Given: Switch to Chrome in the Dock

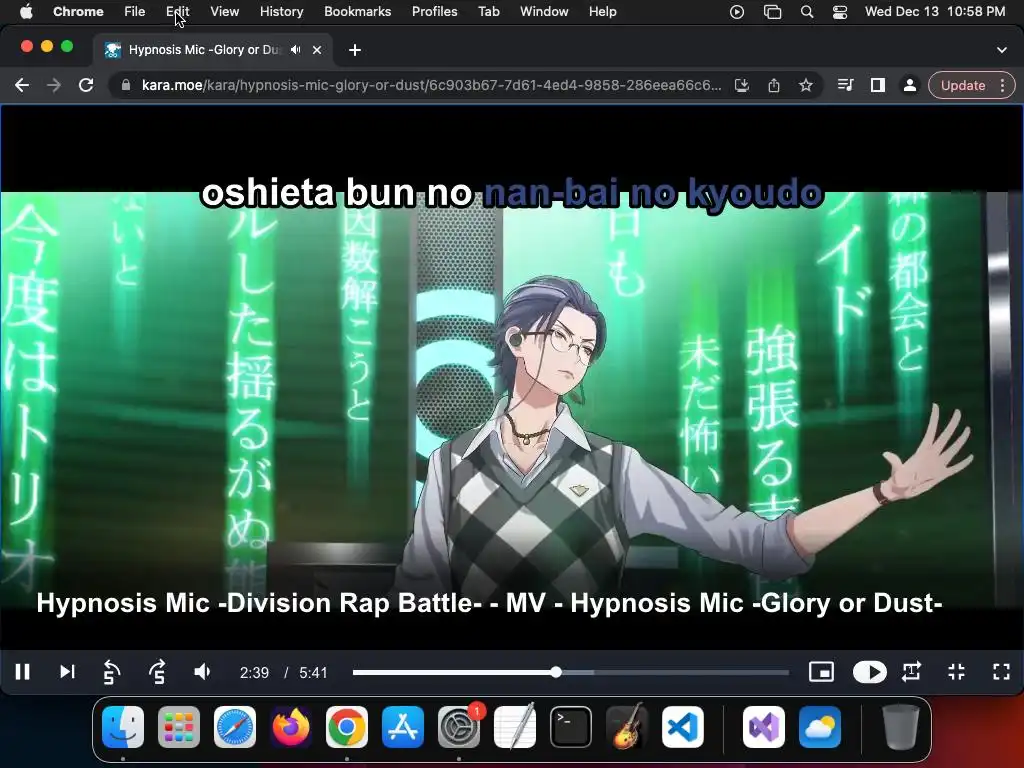Looking at the screenshot, I should pyautogui.click(x=347, y=727).
